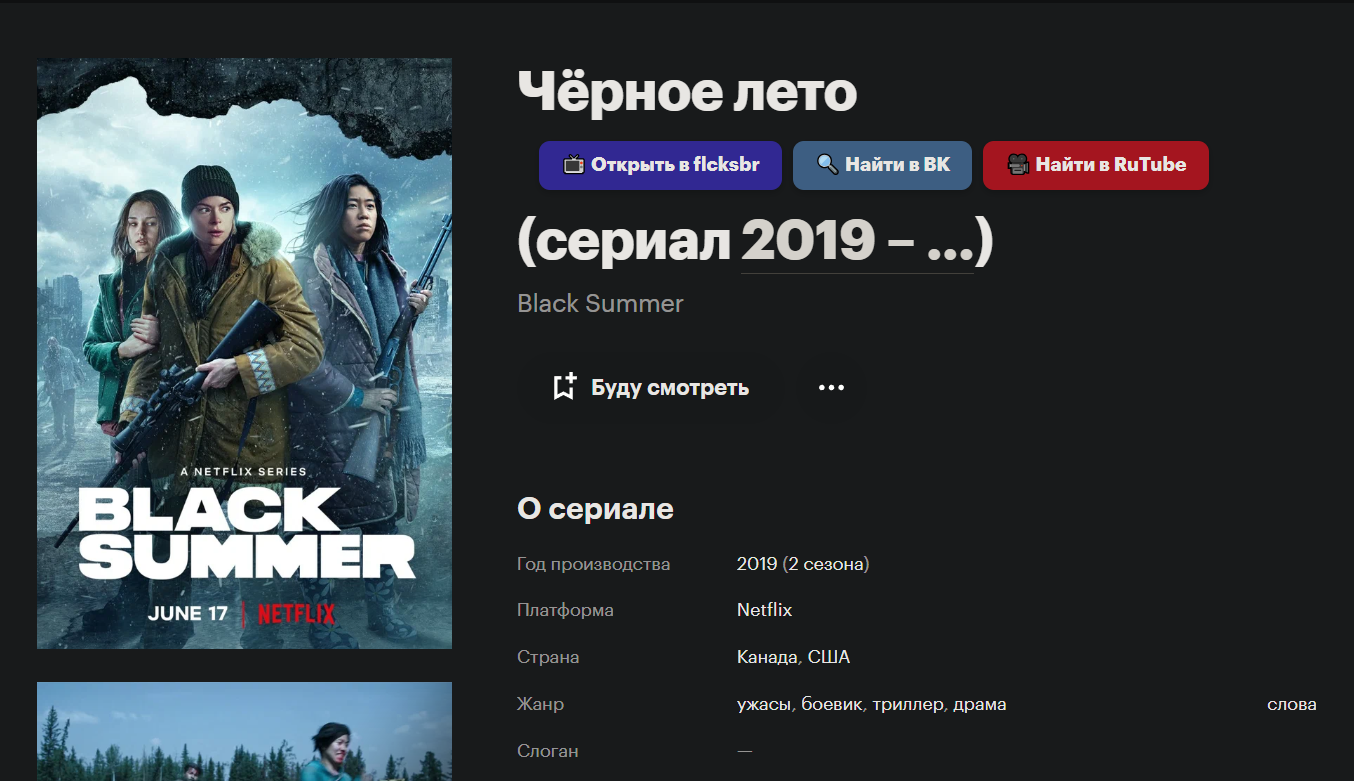Open the three-dots more options menu
1354x781 pixels.
(x=832, y=387)
